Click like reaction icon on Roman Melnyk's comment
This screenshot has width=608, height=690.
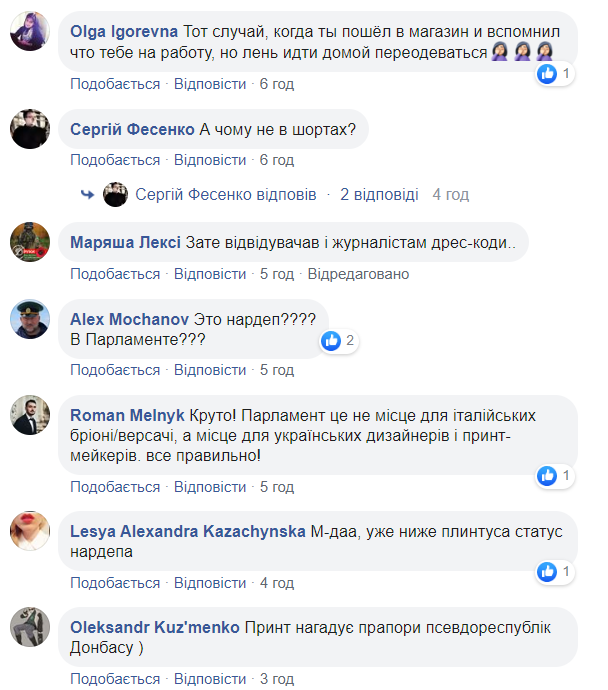click(x=547, y=476)
